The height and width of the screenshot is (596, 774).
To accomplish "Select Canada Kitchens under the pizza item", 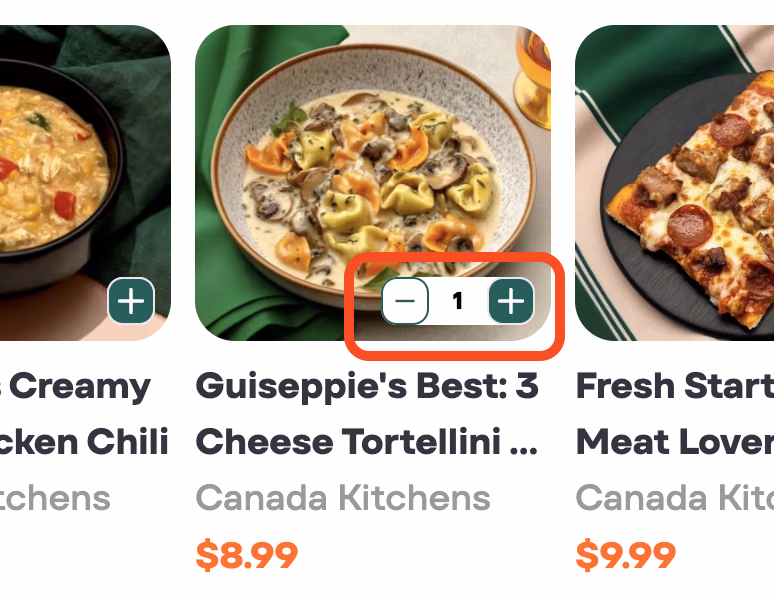I will click(674, 497).
